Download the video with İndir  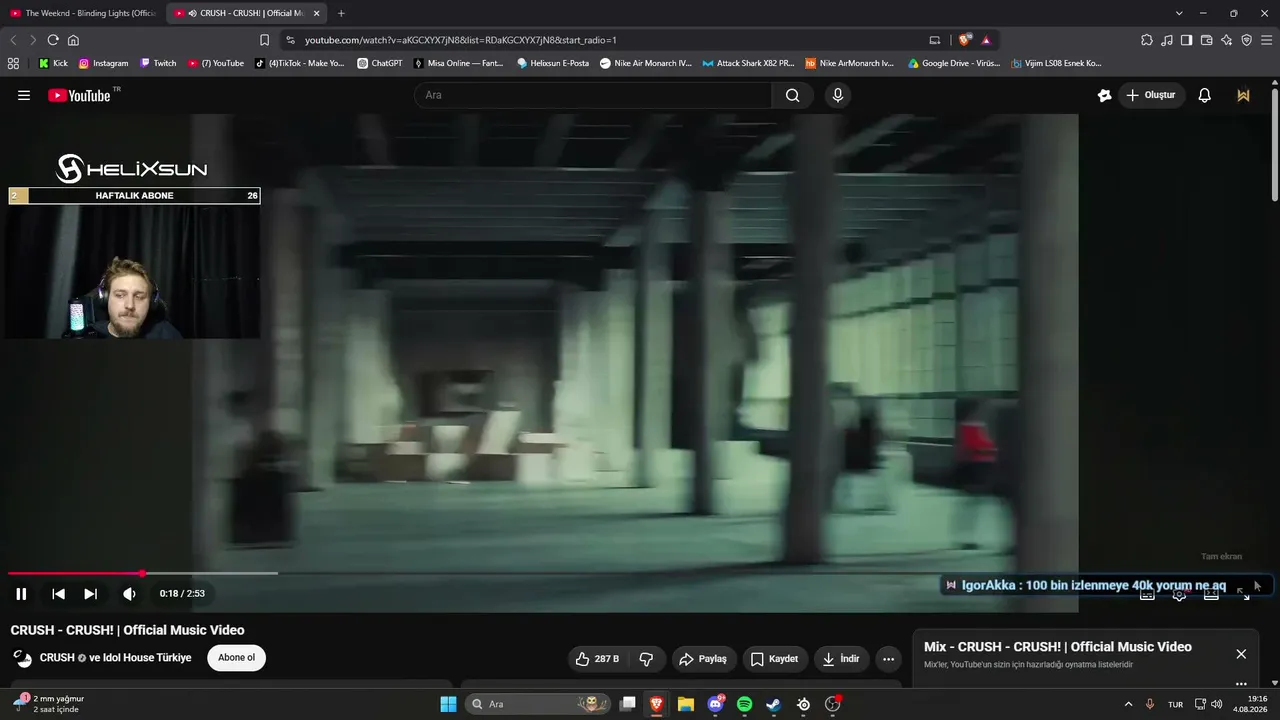click(841, 659)
